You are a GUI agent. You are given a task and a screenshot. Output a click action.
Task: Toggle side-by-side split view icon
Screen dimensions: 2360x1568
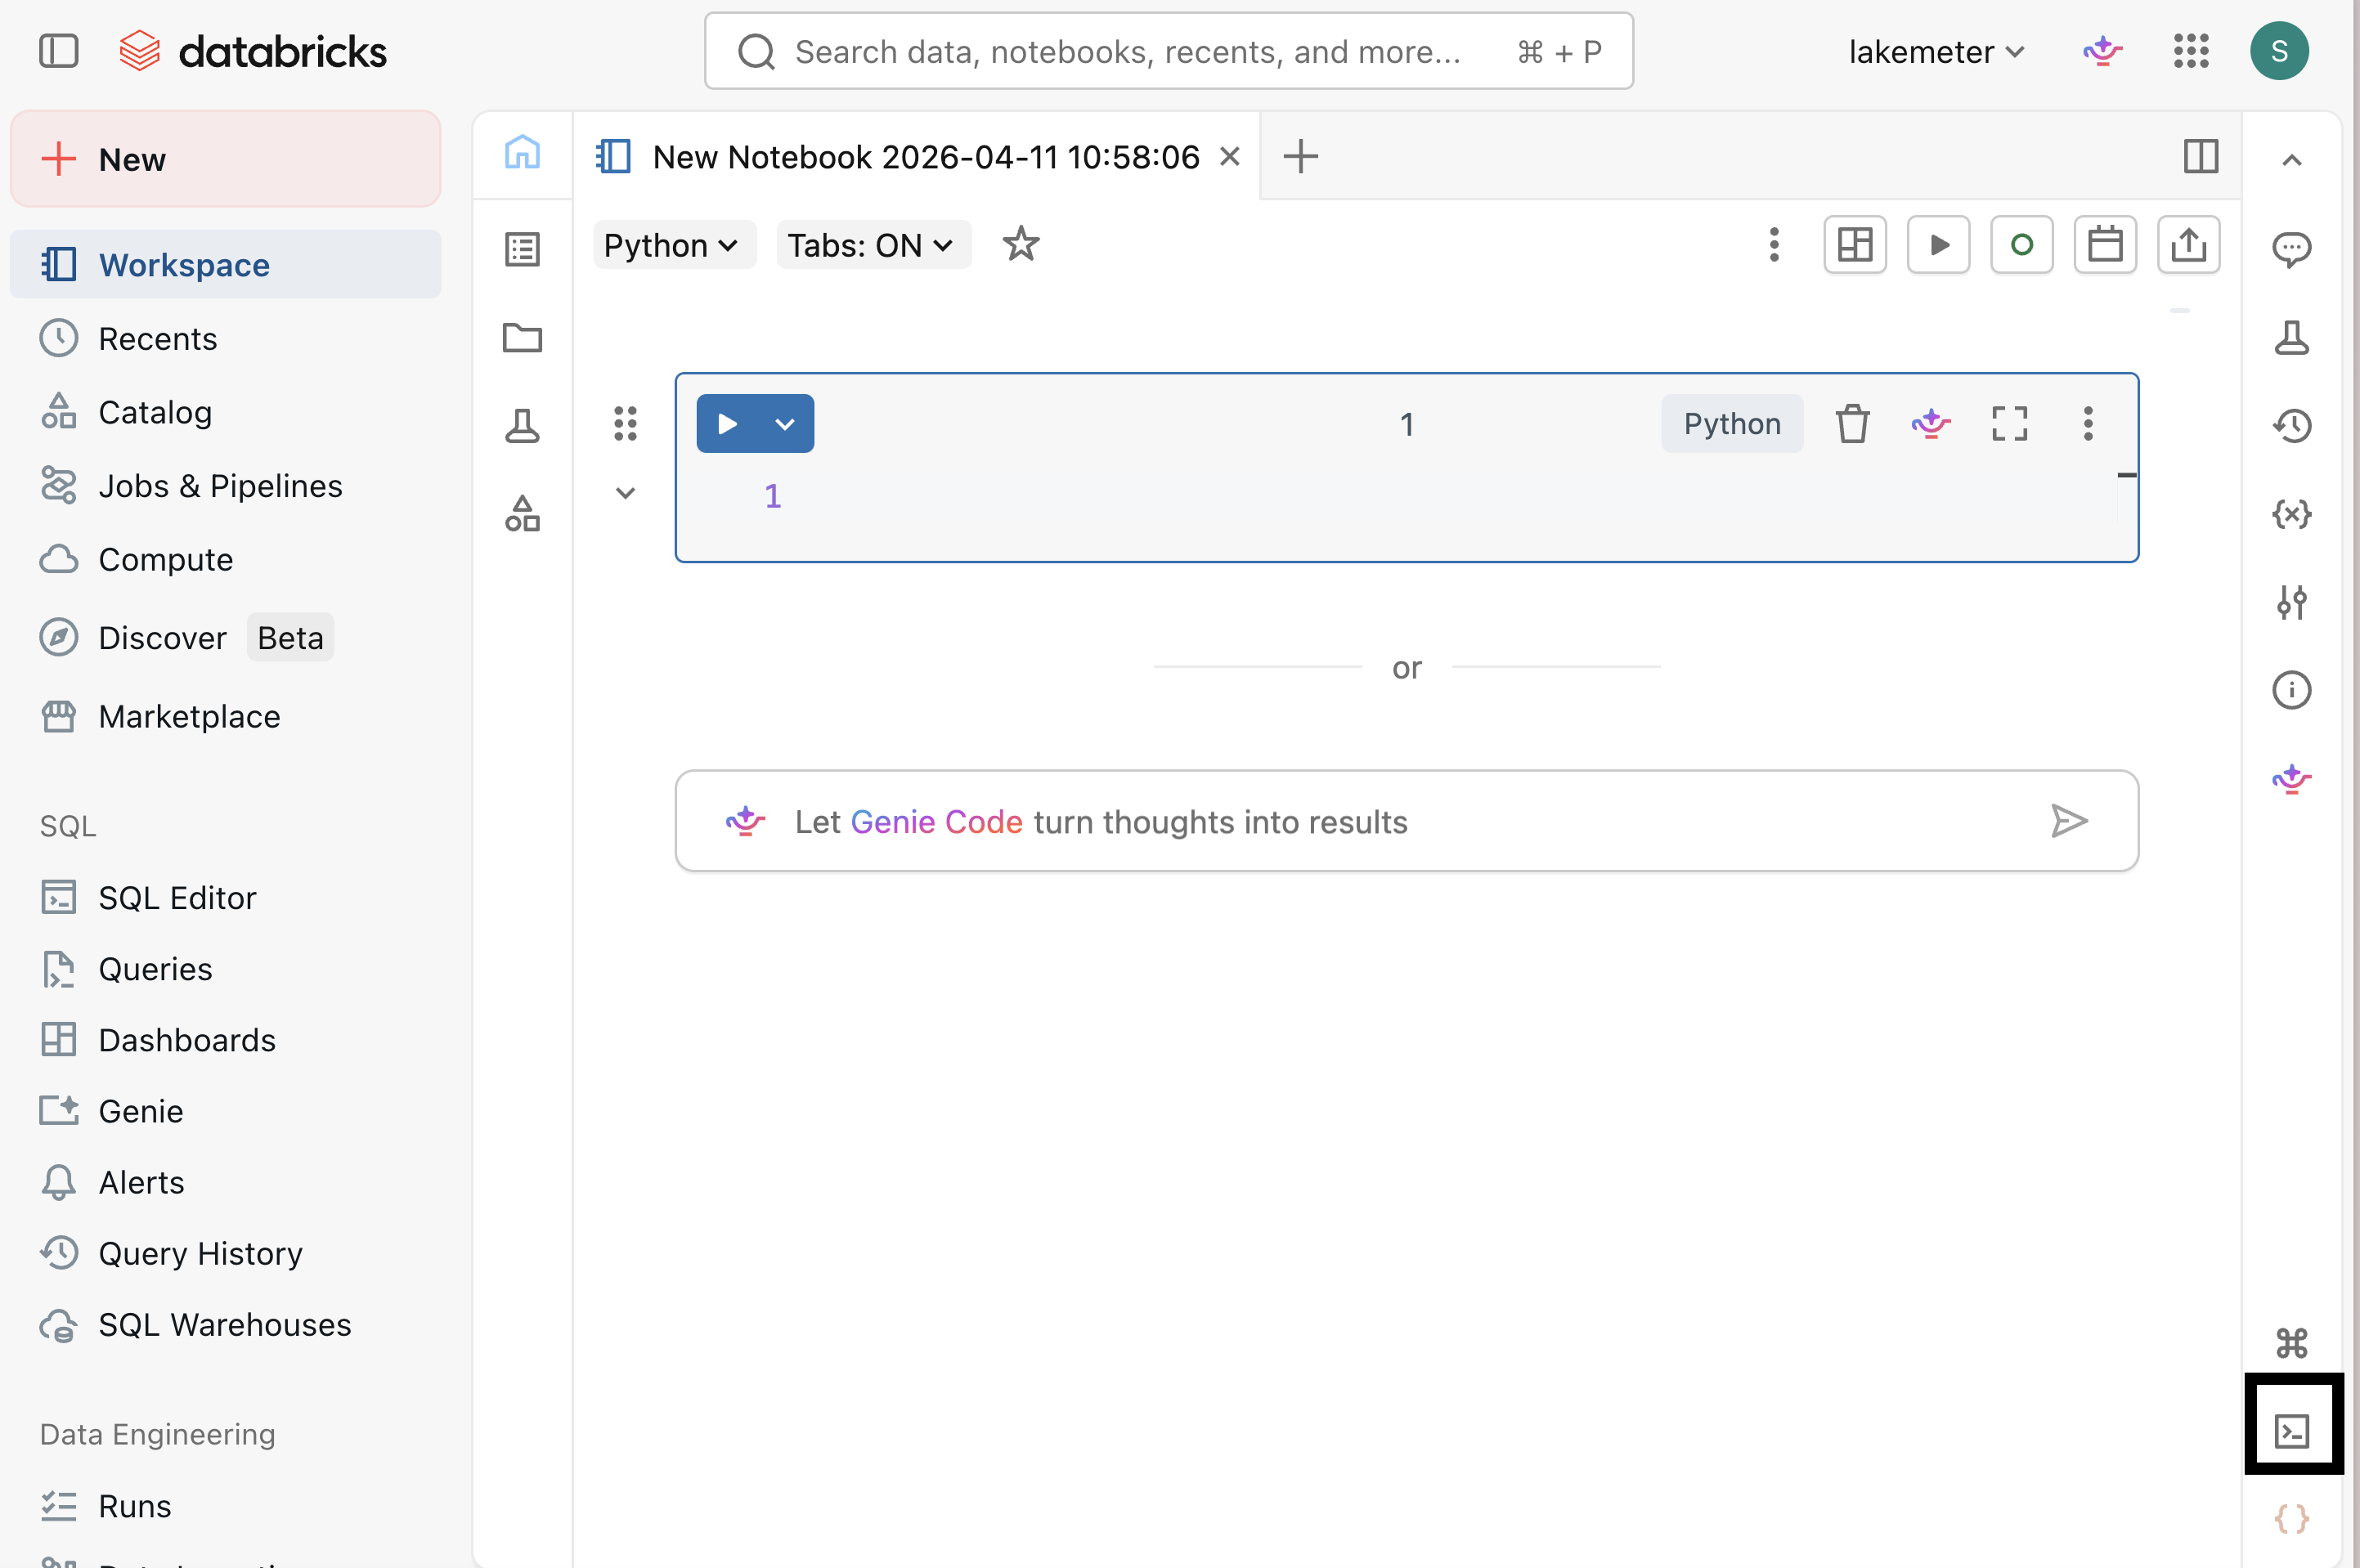click(2200, 157)
